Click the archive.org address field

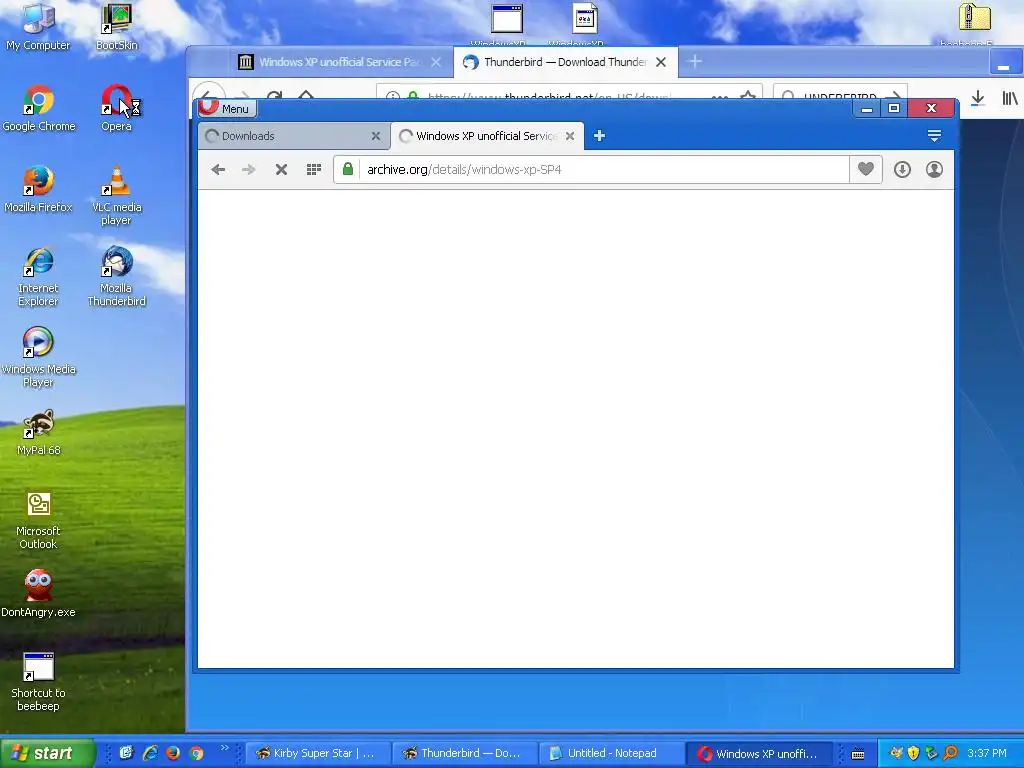point(591,170)
